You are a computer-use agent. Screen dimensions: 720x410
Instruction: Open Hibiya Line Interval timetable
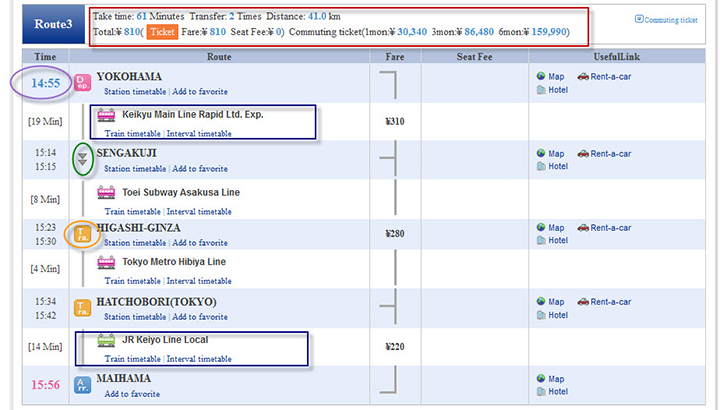[x=199, y=281]
